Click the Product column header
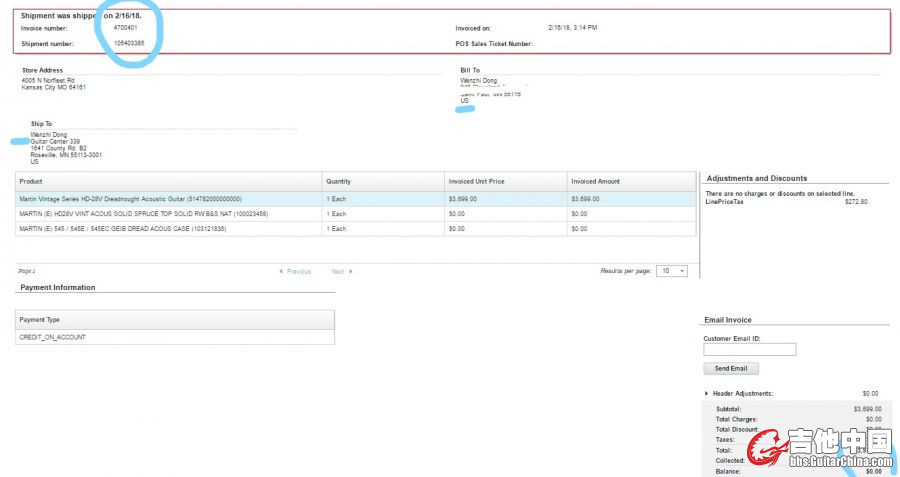The width and height of the screenshot is (900, 477). [31, 182]
